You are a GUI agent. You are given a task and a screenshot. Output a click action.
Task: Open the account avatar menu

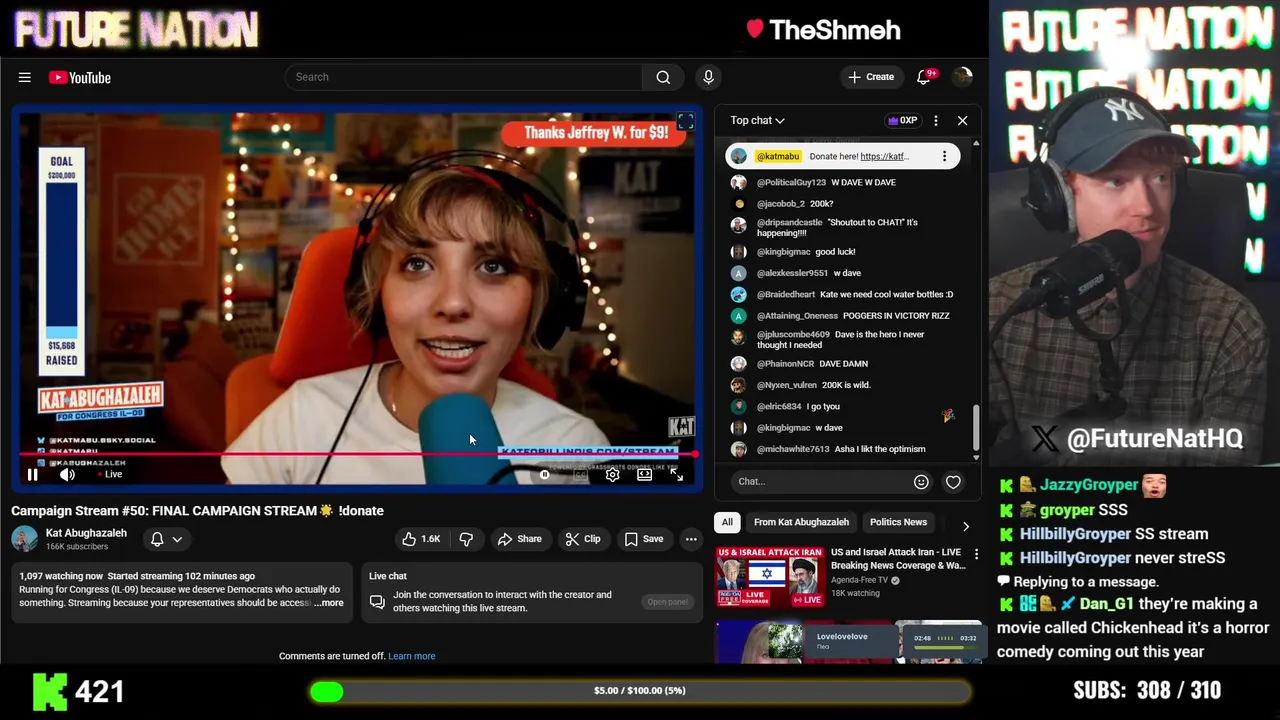(962, 77)
